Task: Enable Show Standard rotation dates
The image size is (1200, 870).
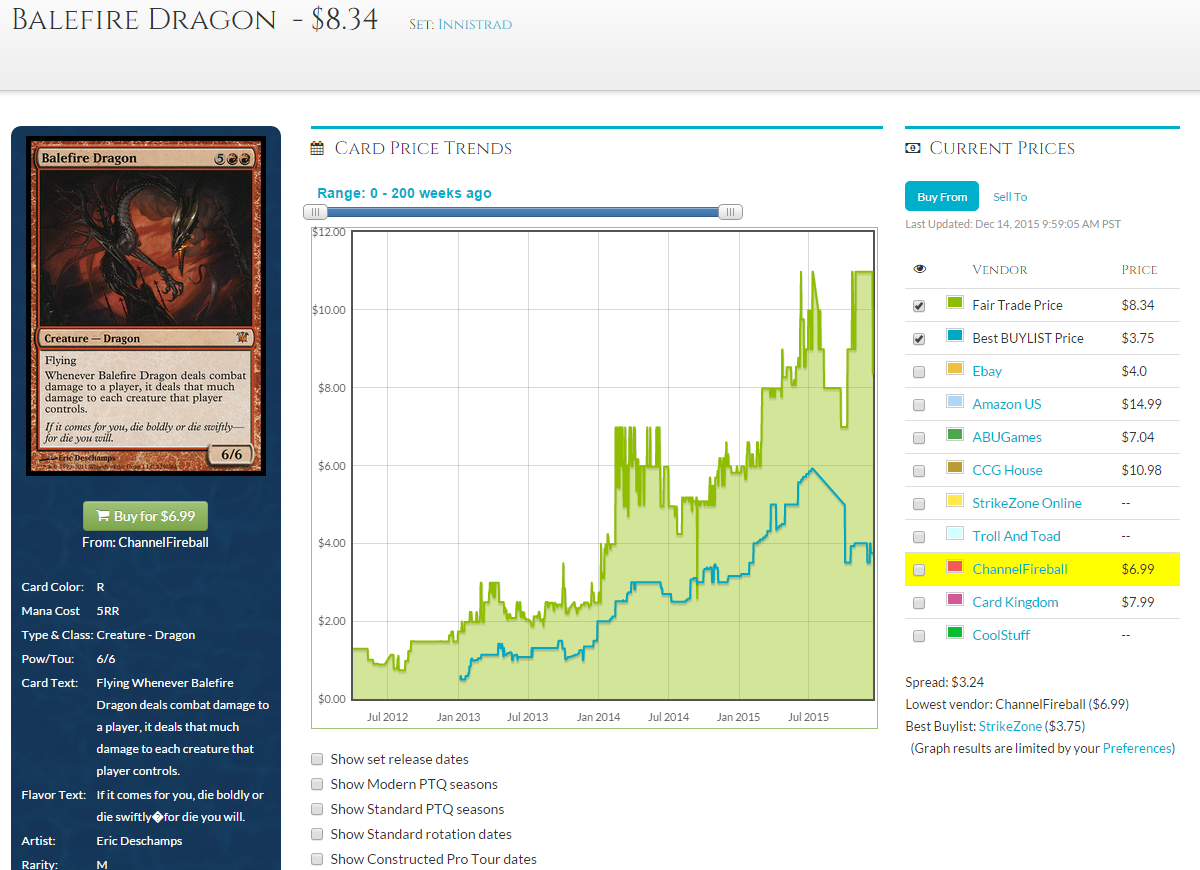Action: click(317, 834)
